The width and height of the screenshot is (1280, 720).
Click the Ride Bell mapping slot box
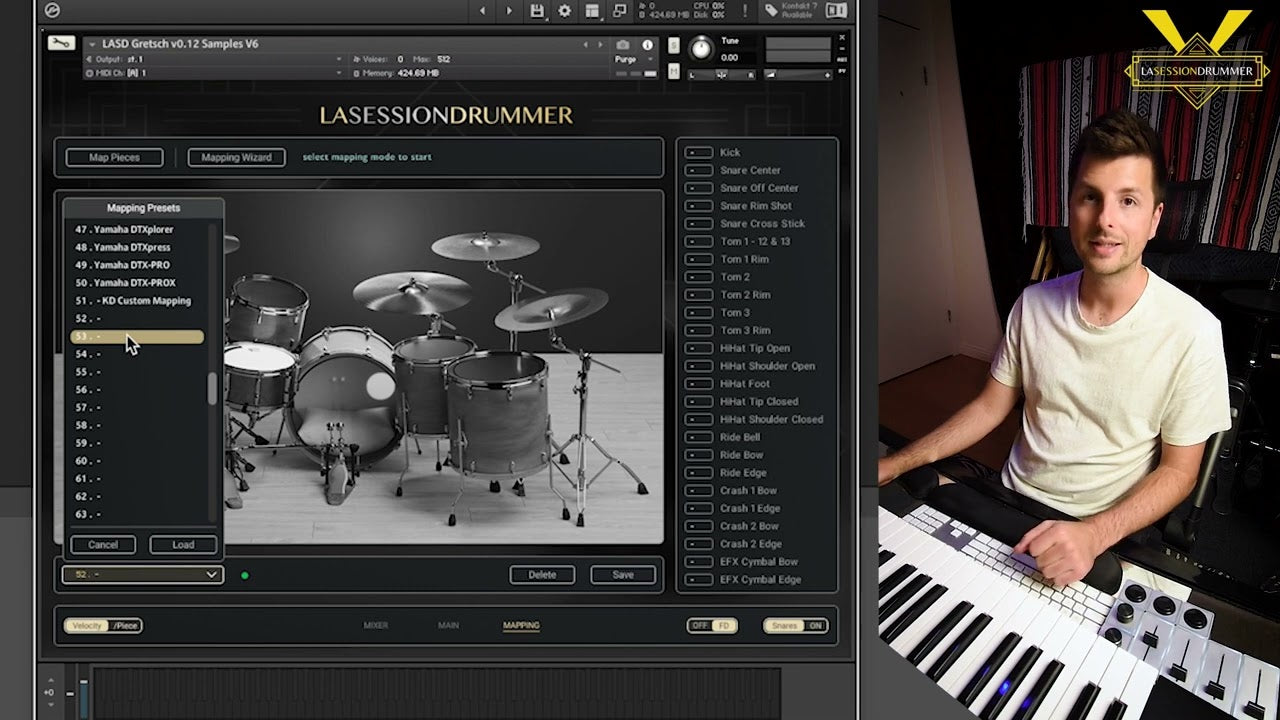point(698,437)
